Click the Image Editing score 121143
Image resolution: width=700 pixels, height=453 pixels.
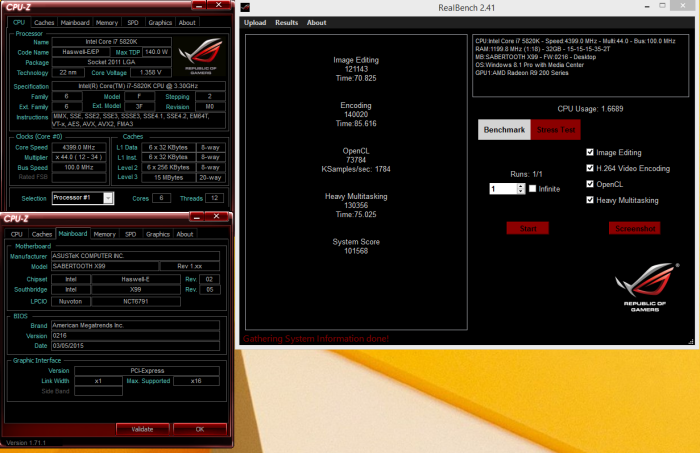356,69
